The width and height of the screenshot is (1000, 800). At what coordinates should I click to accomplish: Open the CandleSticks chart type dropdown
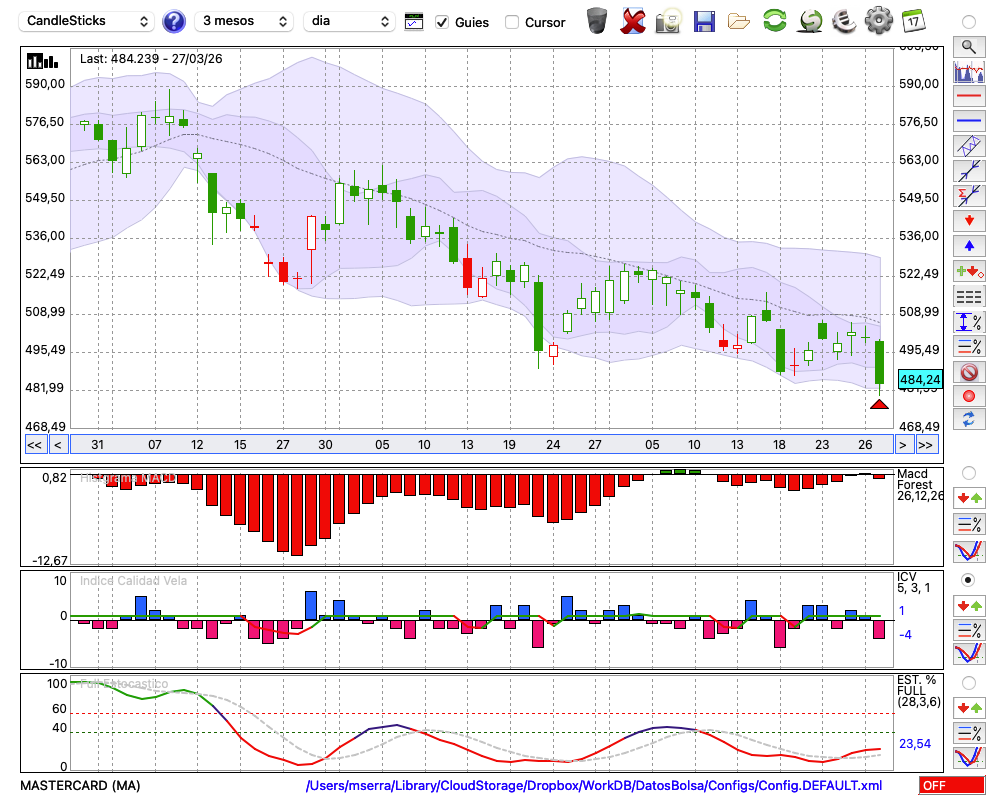[x=88, y=21]
